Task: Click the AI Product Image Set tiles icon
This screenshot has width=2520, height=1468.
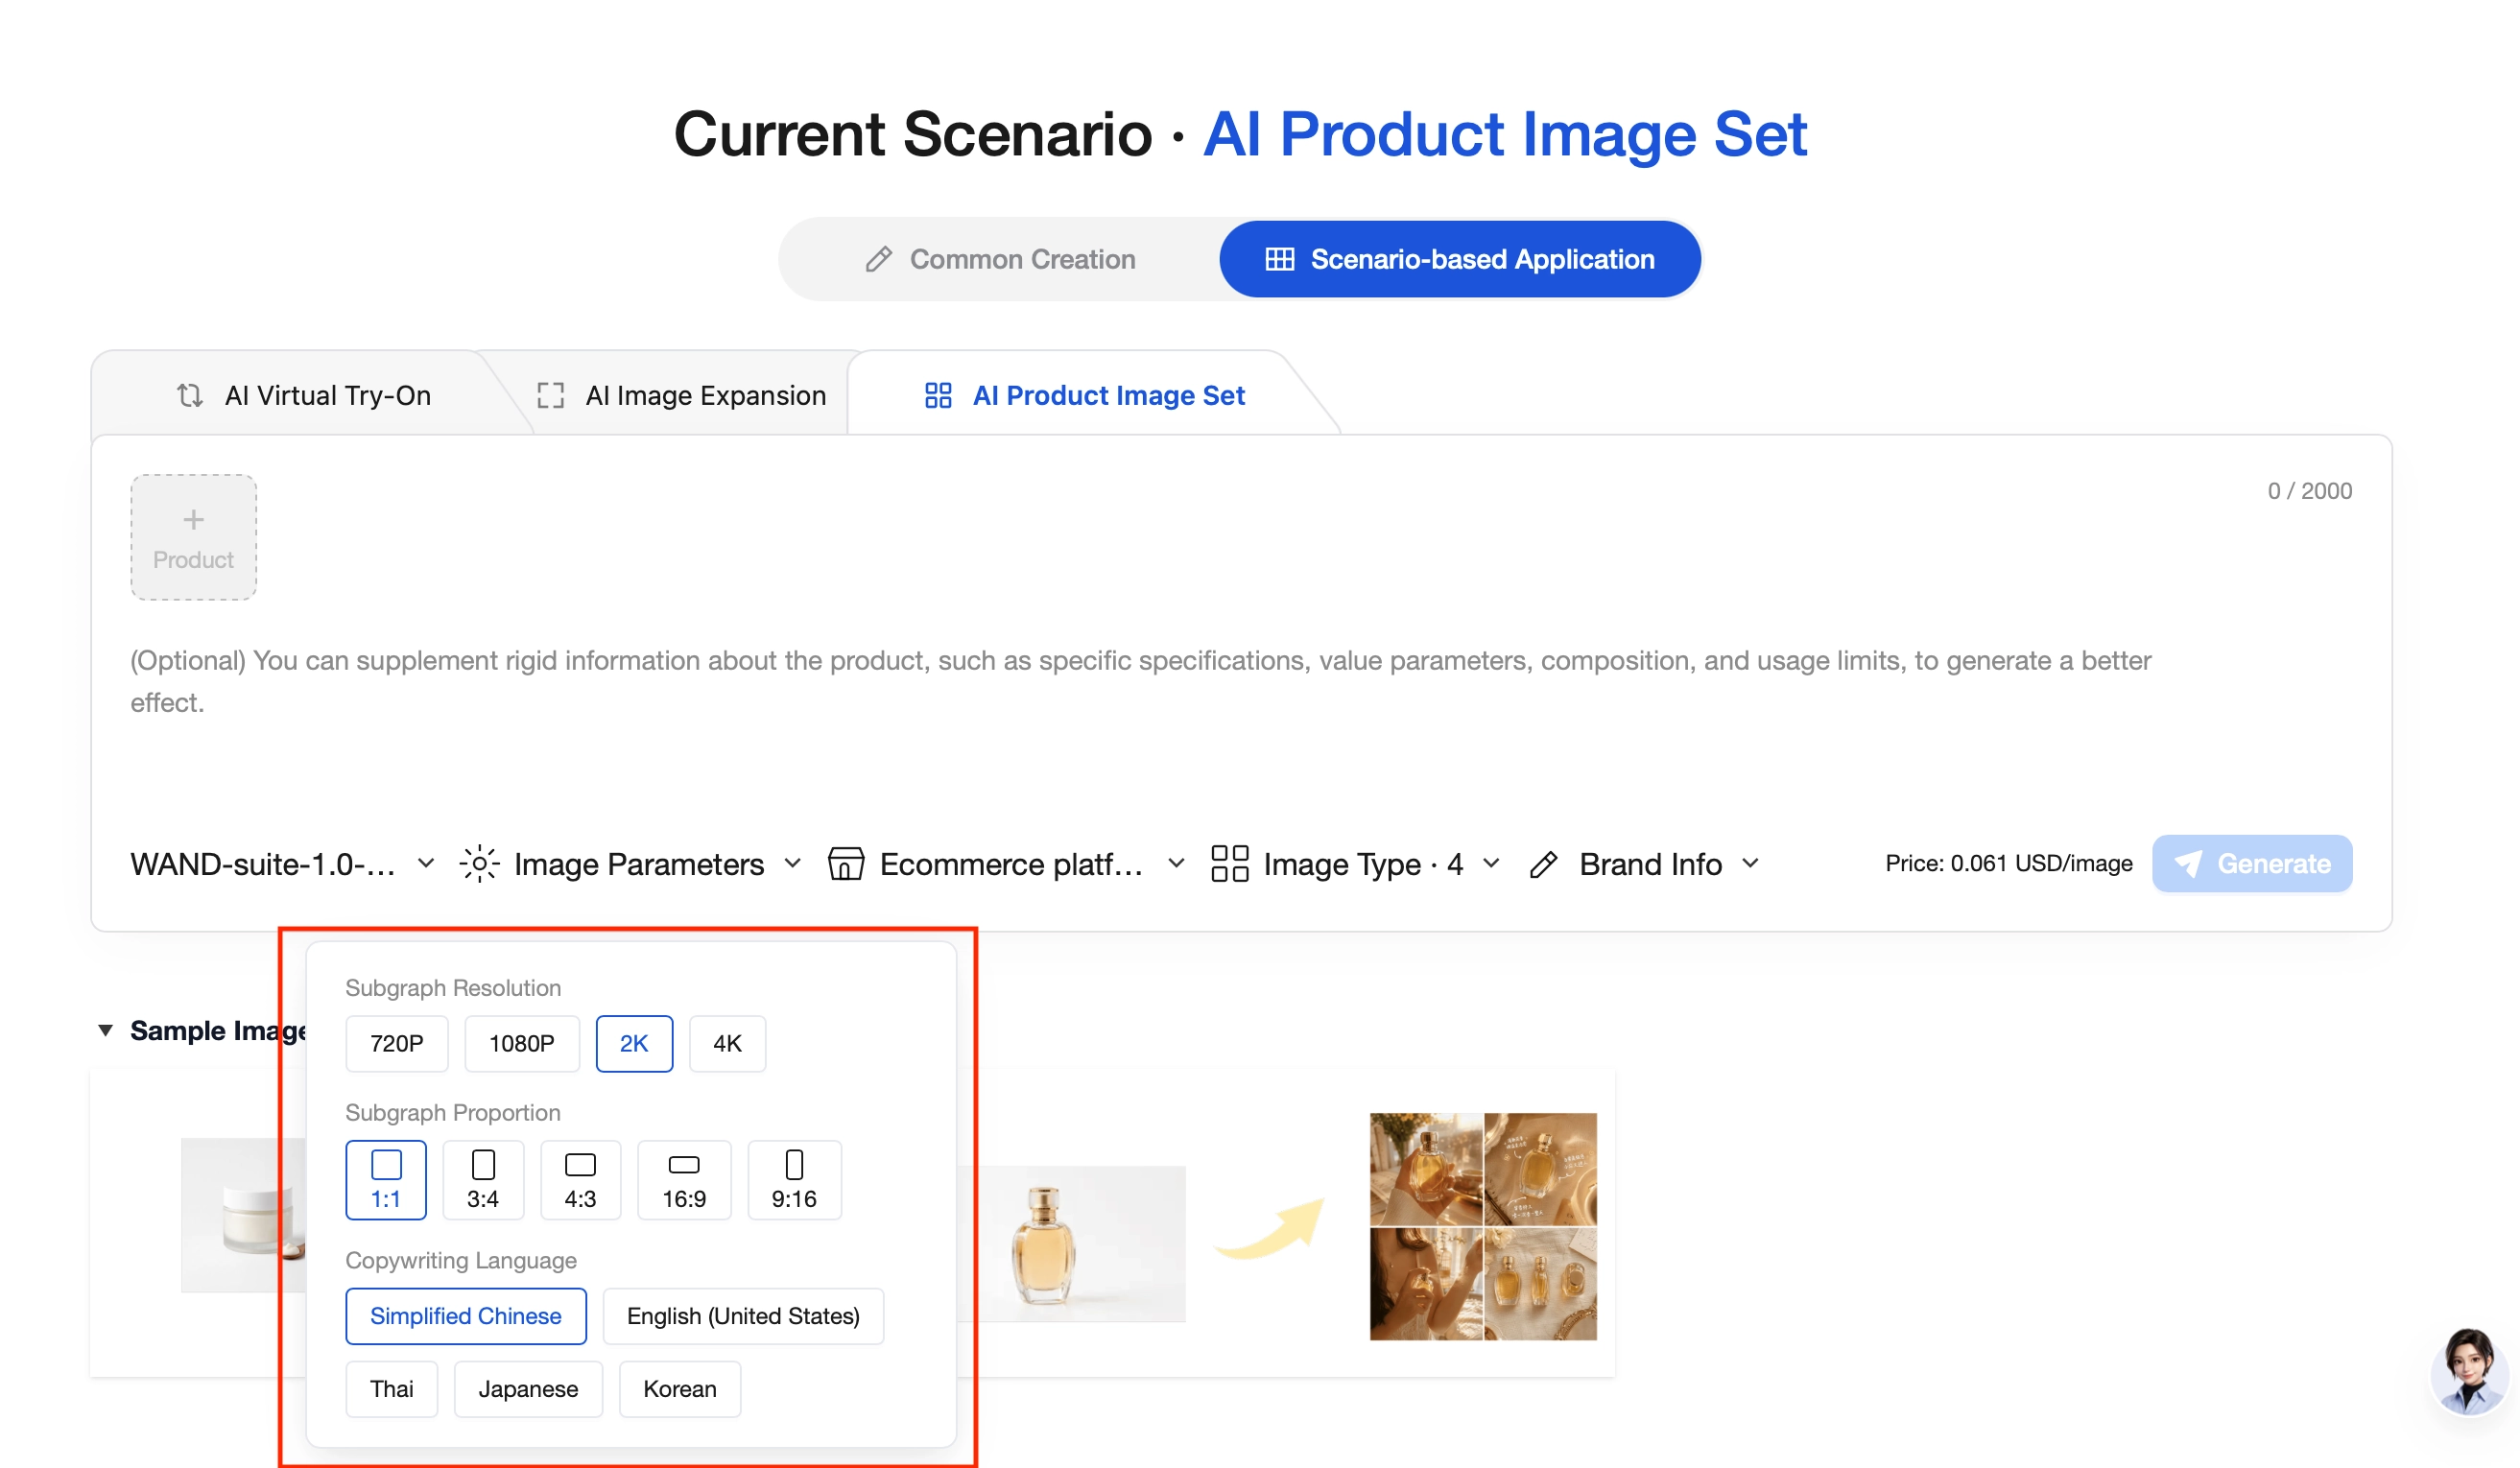Action: pos(937,396)
